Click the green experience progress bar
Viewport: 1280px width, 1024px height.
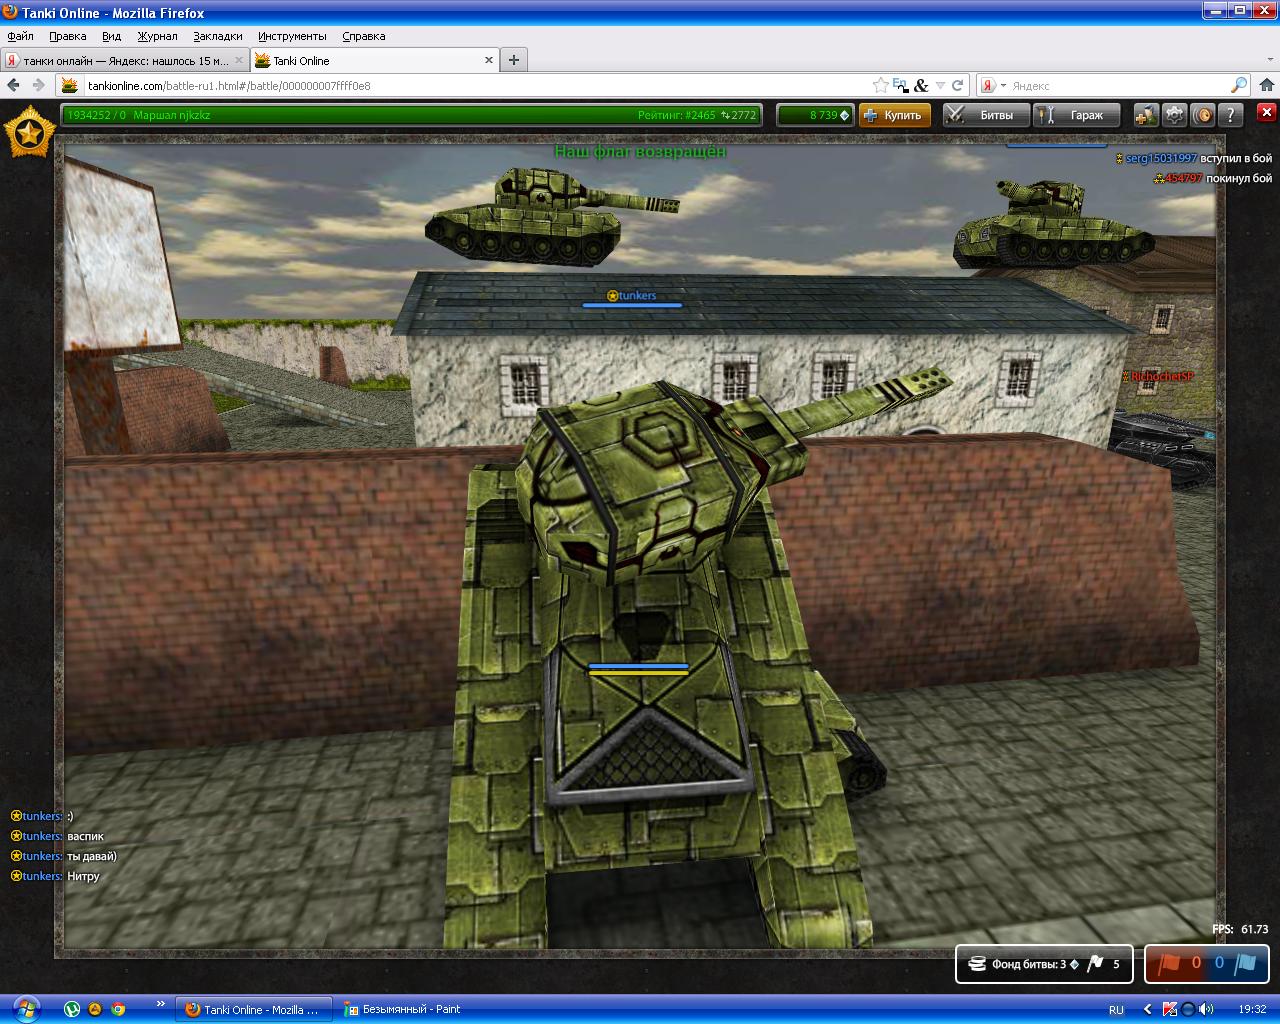click(411, 115)
